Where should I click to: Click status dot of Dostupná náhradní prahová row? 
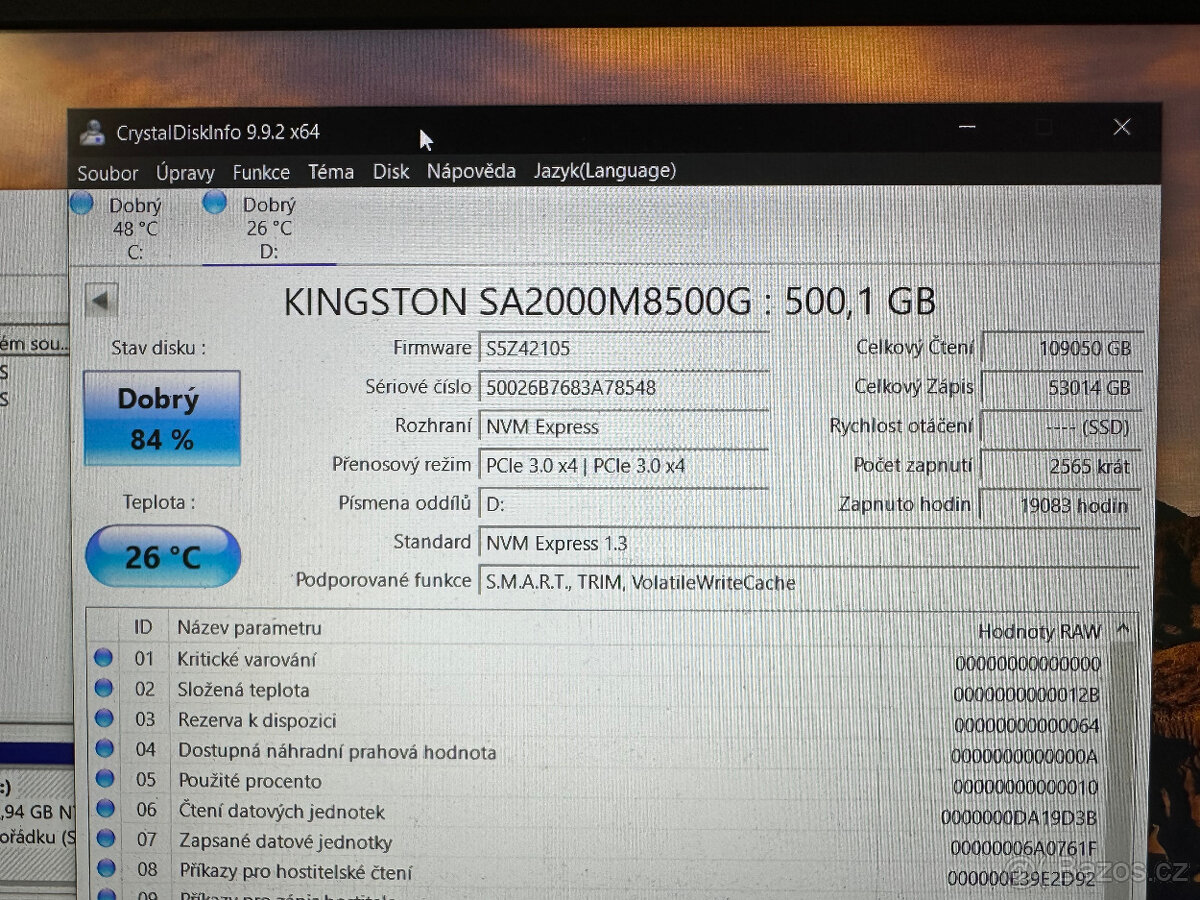click(104, 748)
